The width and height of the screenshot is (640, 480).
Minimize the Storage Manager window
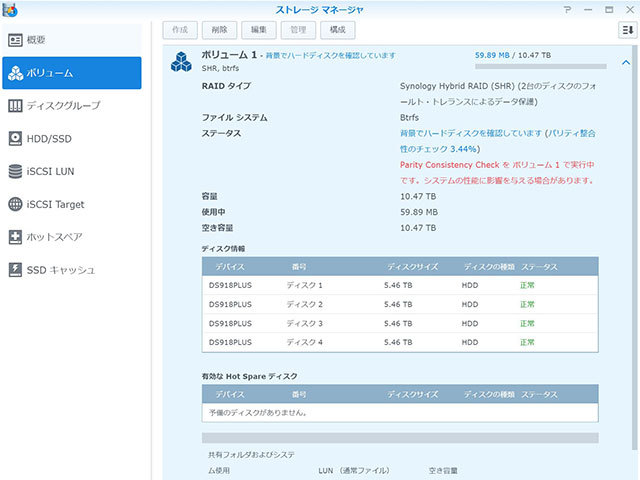(x=588, y=9)
